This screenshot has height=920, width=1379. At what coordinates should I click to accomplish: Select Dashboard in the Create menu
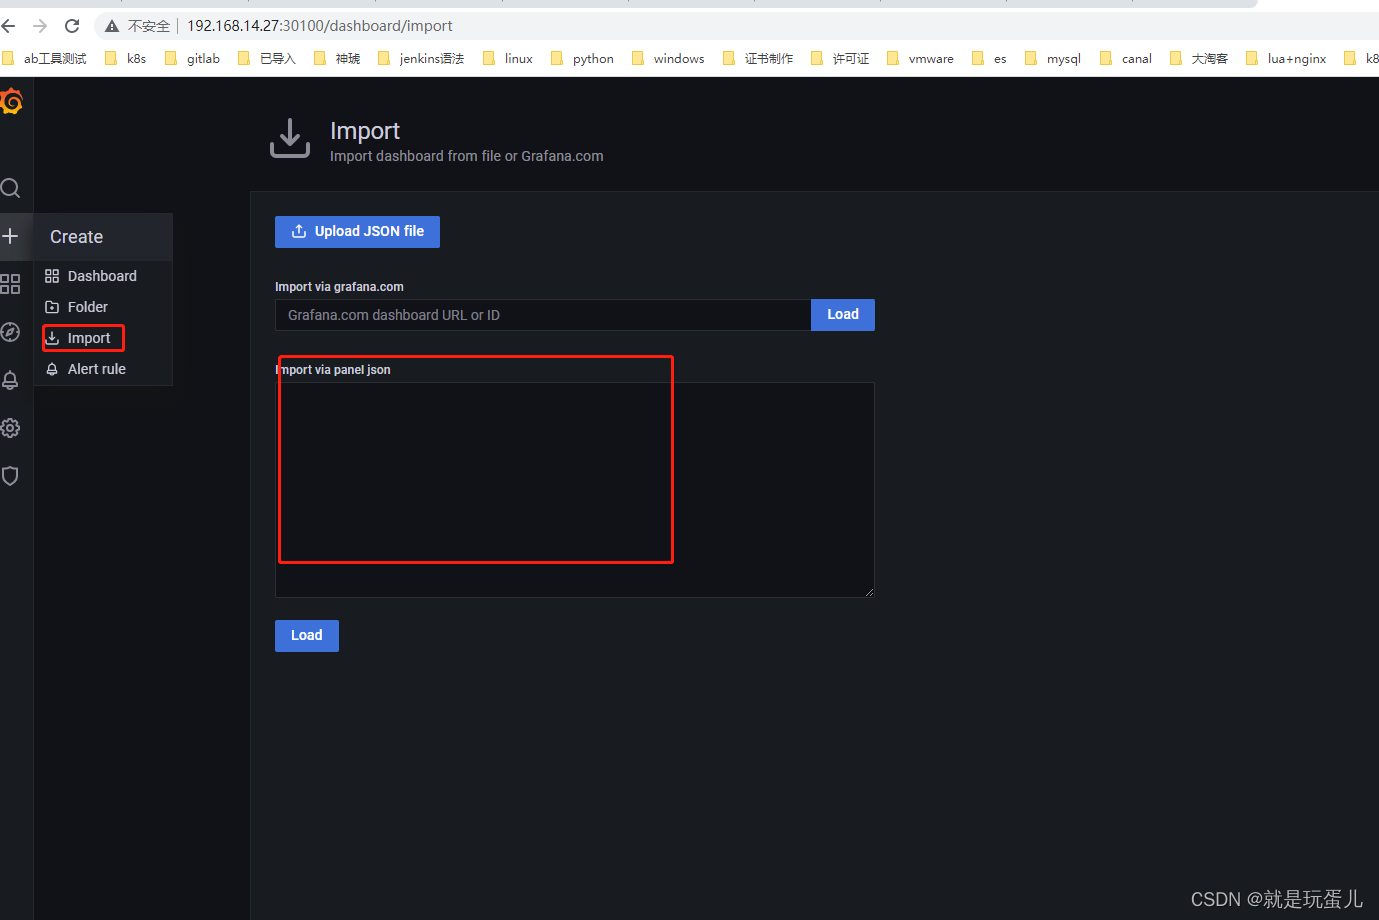103,276
